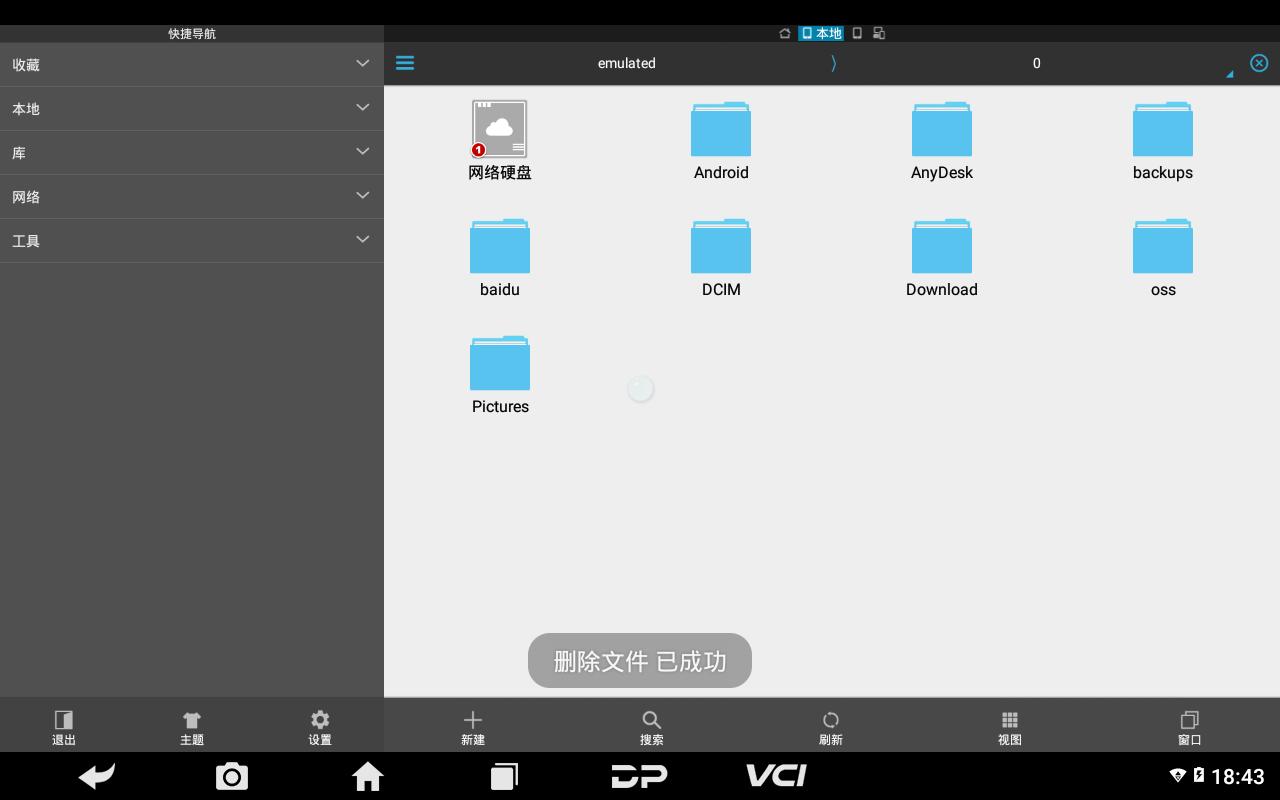The image size is (1280, 800).
Task: Select the tablet window icon after 本地
Action: click(857, 33)
